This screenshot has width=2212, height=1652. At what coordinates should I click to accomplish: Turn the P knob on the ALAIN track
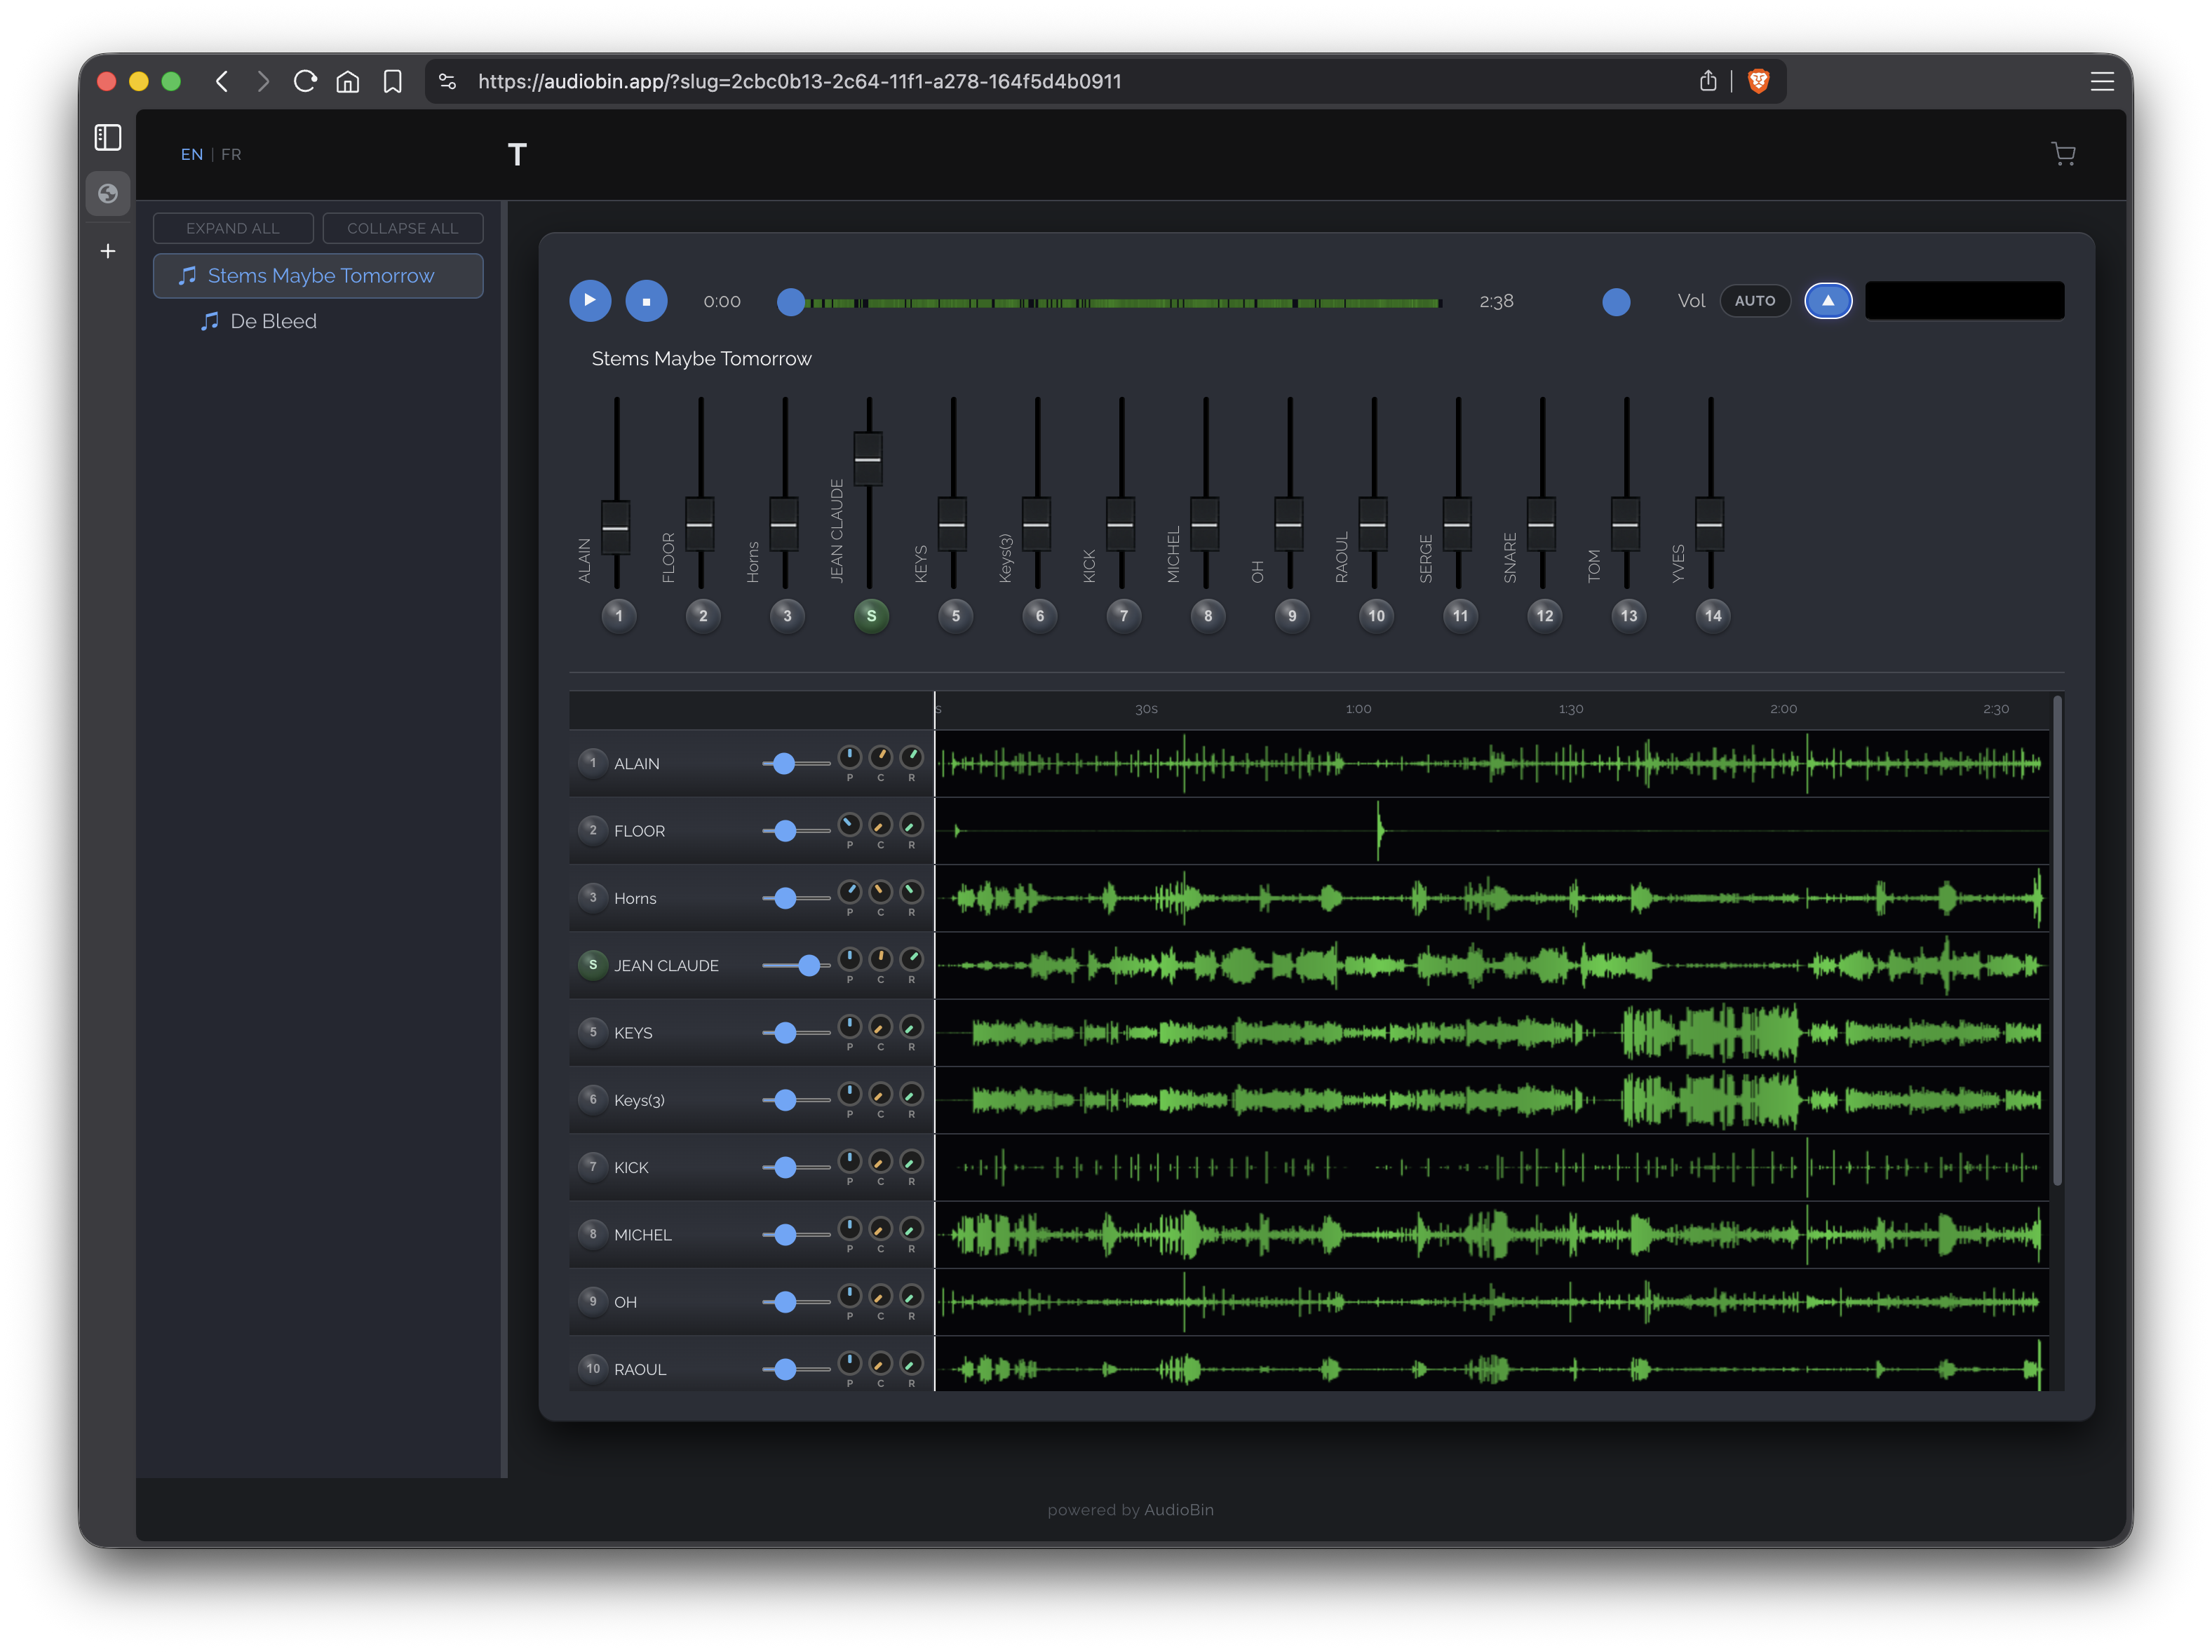849,757
